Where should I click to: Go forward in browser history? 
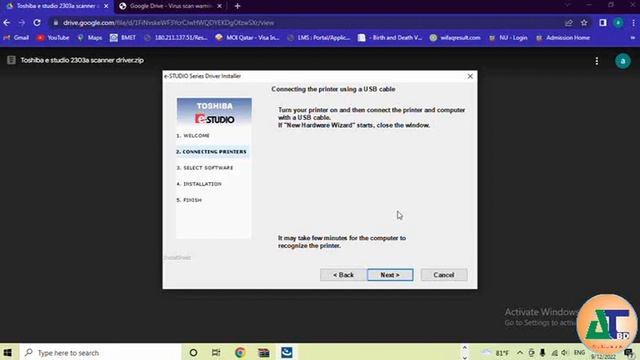tap(22, 23)
